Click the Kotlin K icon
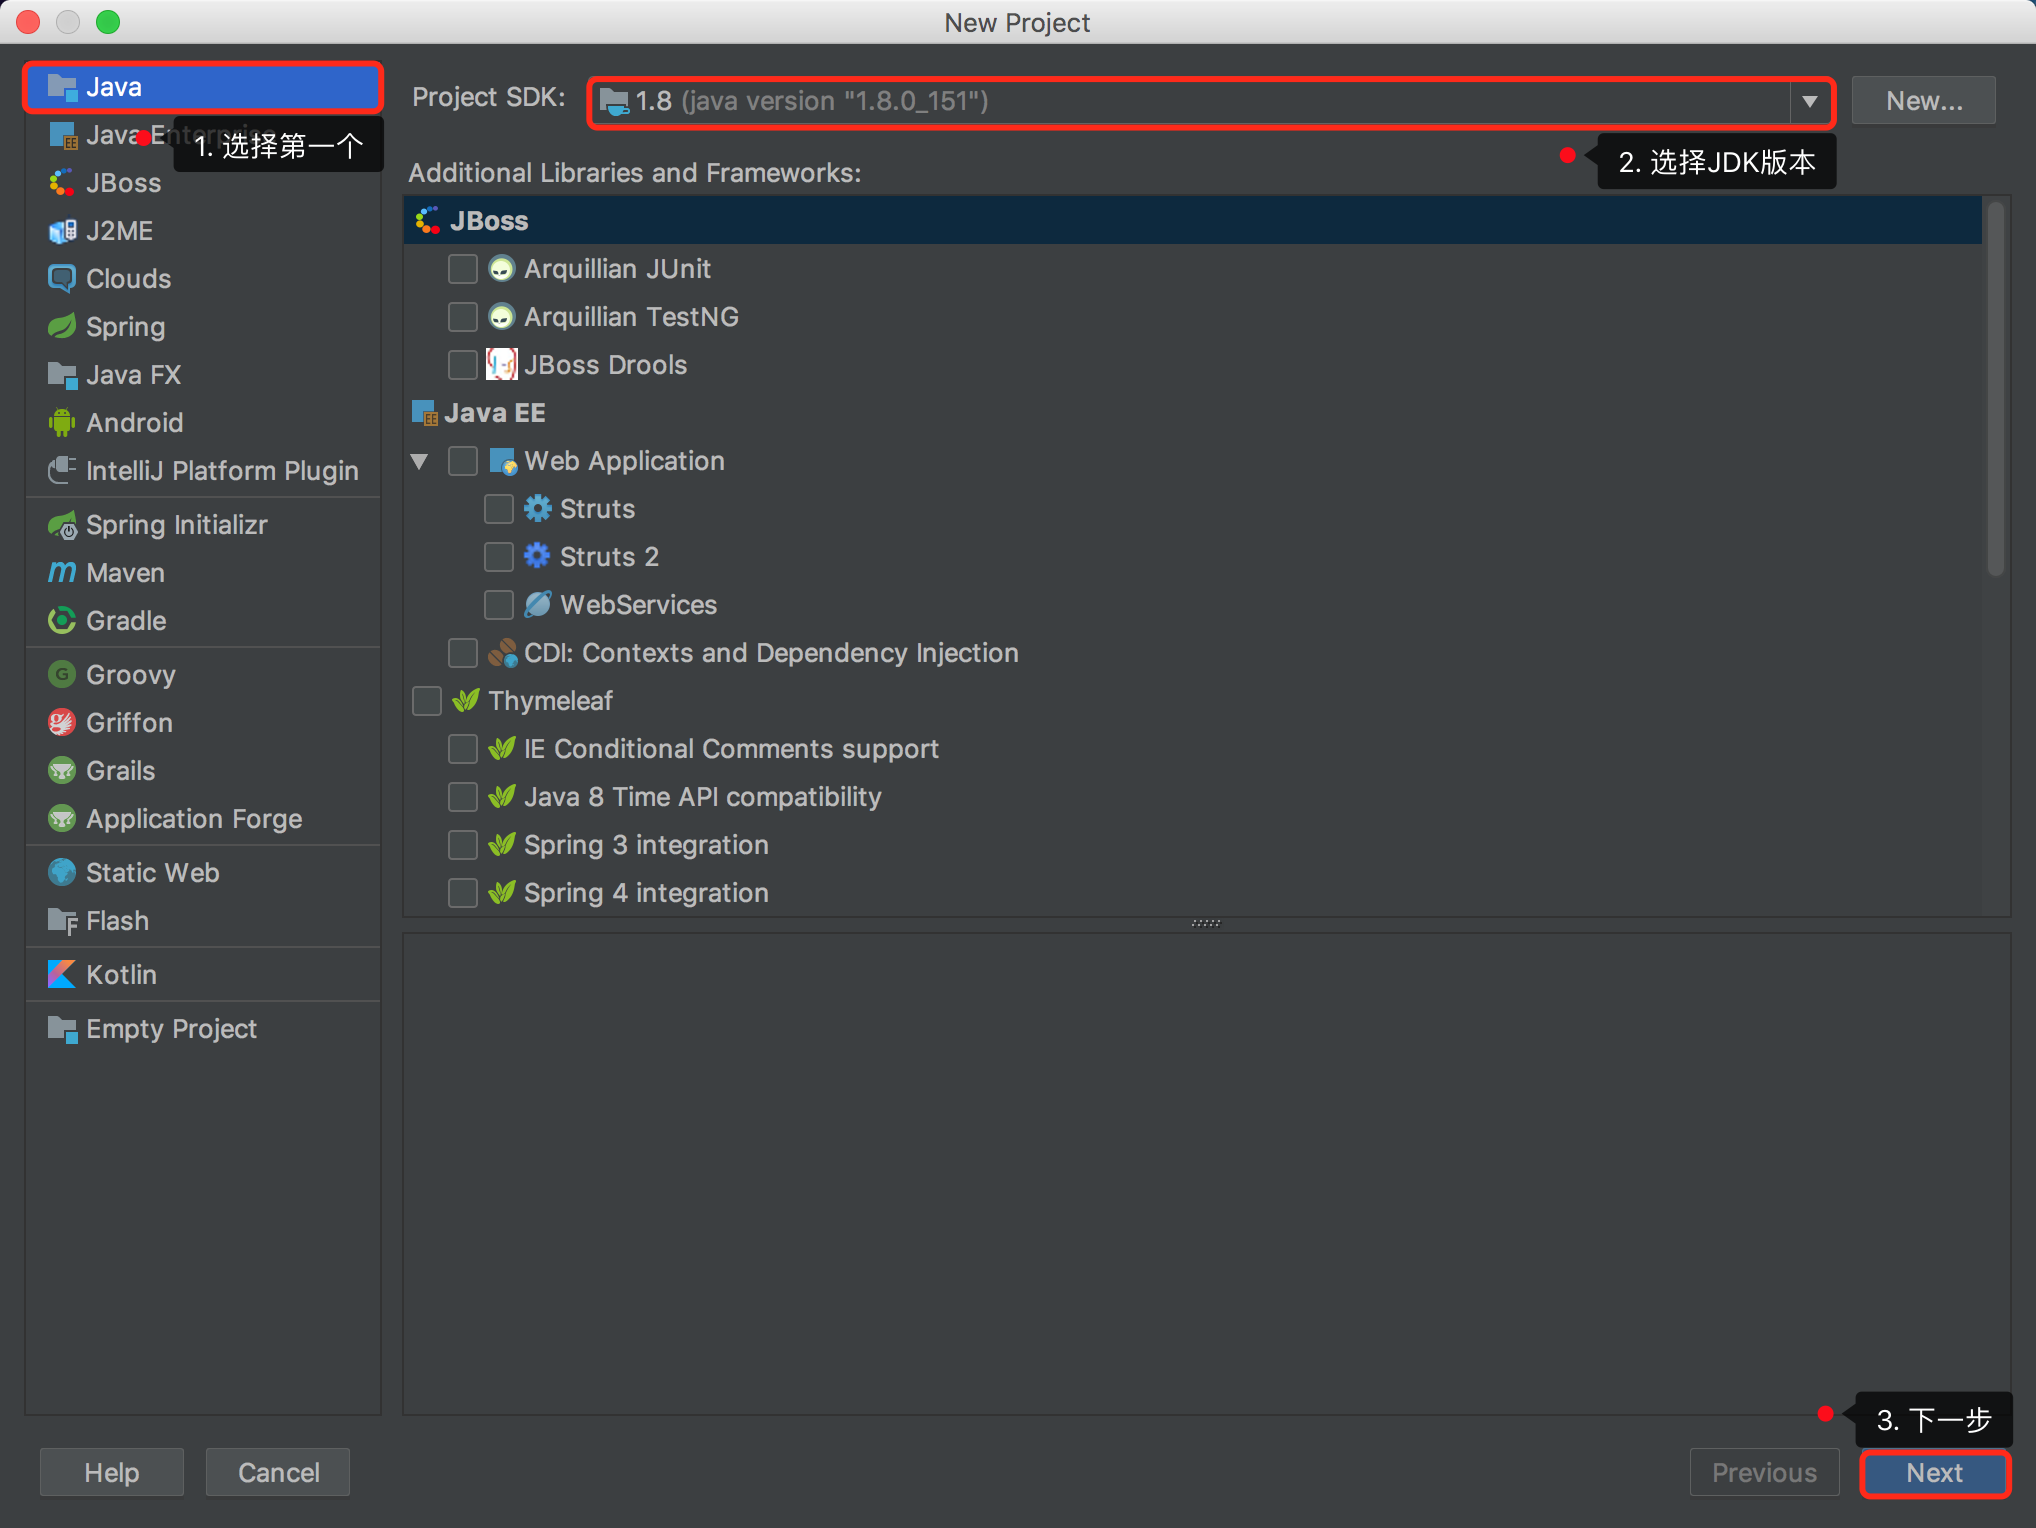 coord(62,975)
